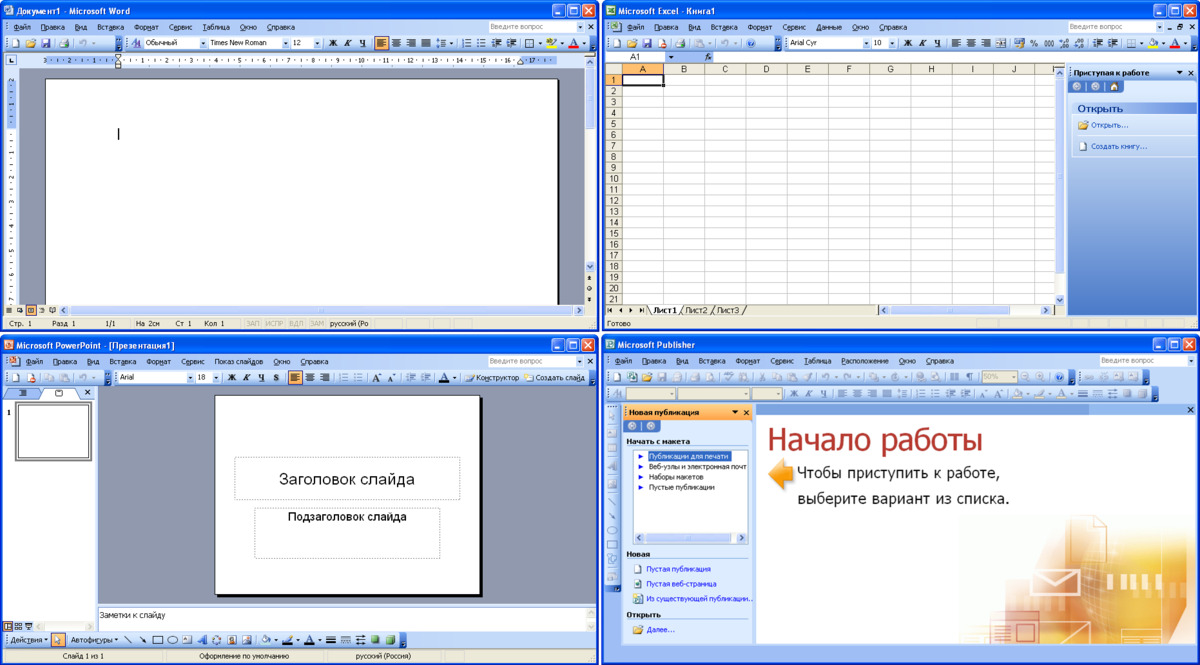Toggle Bold (Ж) in Excel toolbar

pyautogui.click(x=908, y=43)
